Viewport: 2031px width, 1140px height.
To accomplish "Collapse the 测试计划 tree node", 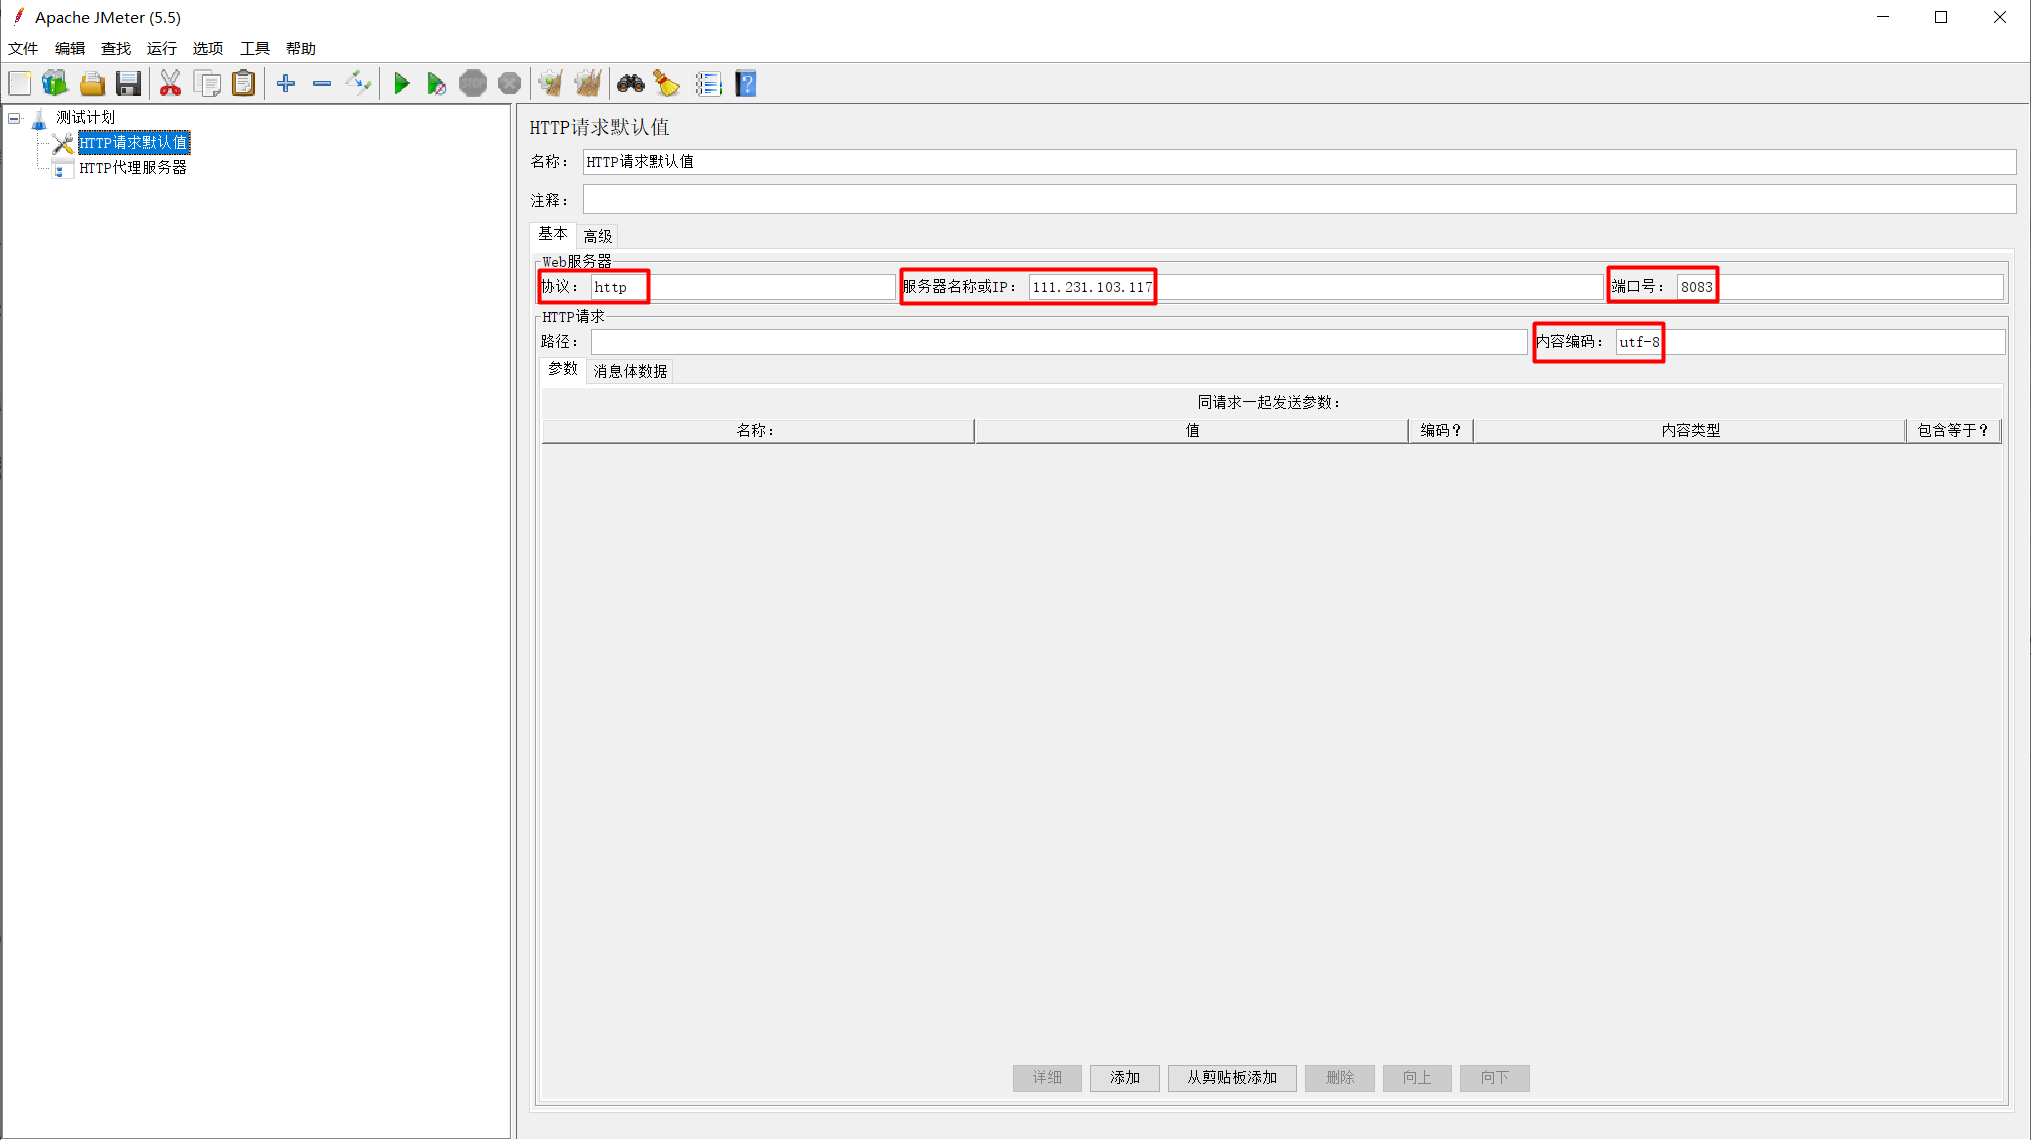I will [15, 118].
